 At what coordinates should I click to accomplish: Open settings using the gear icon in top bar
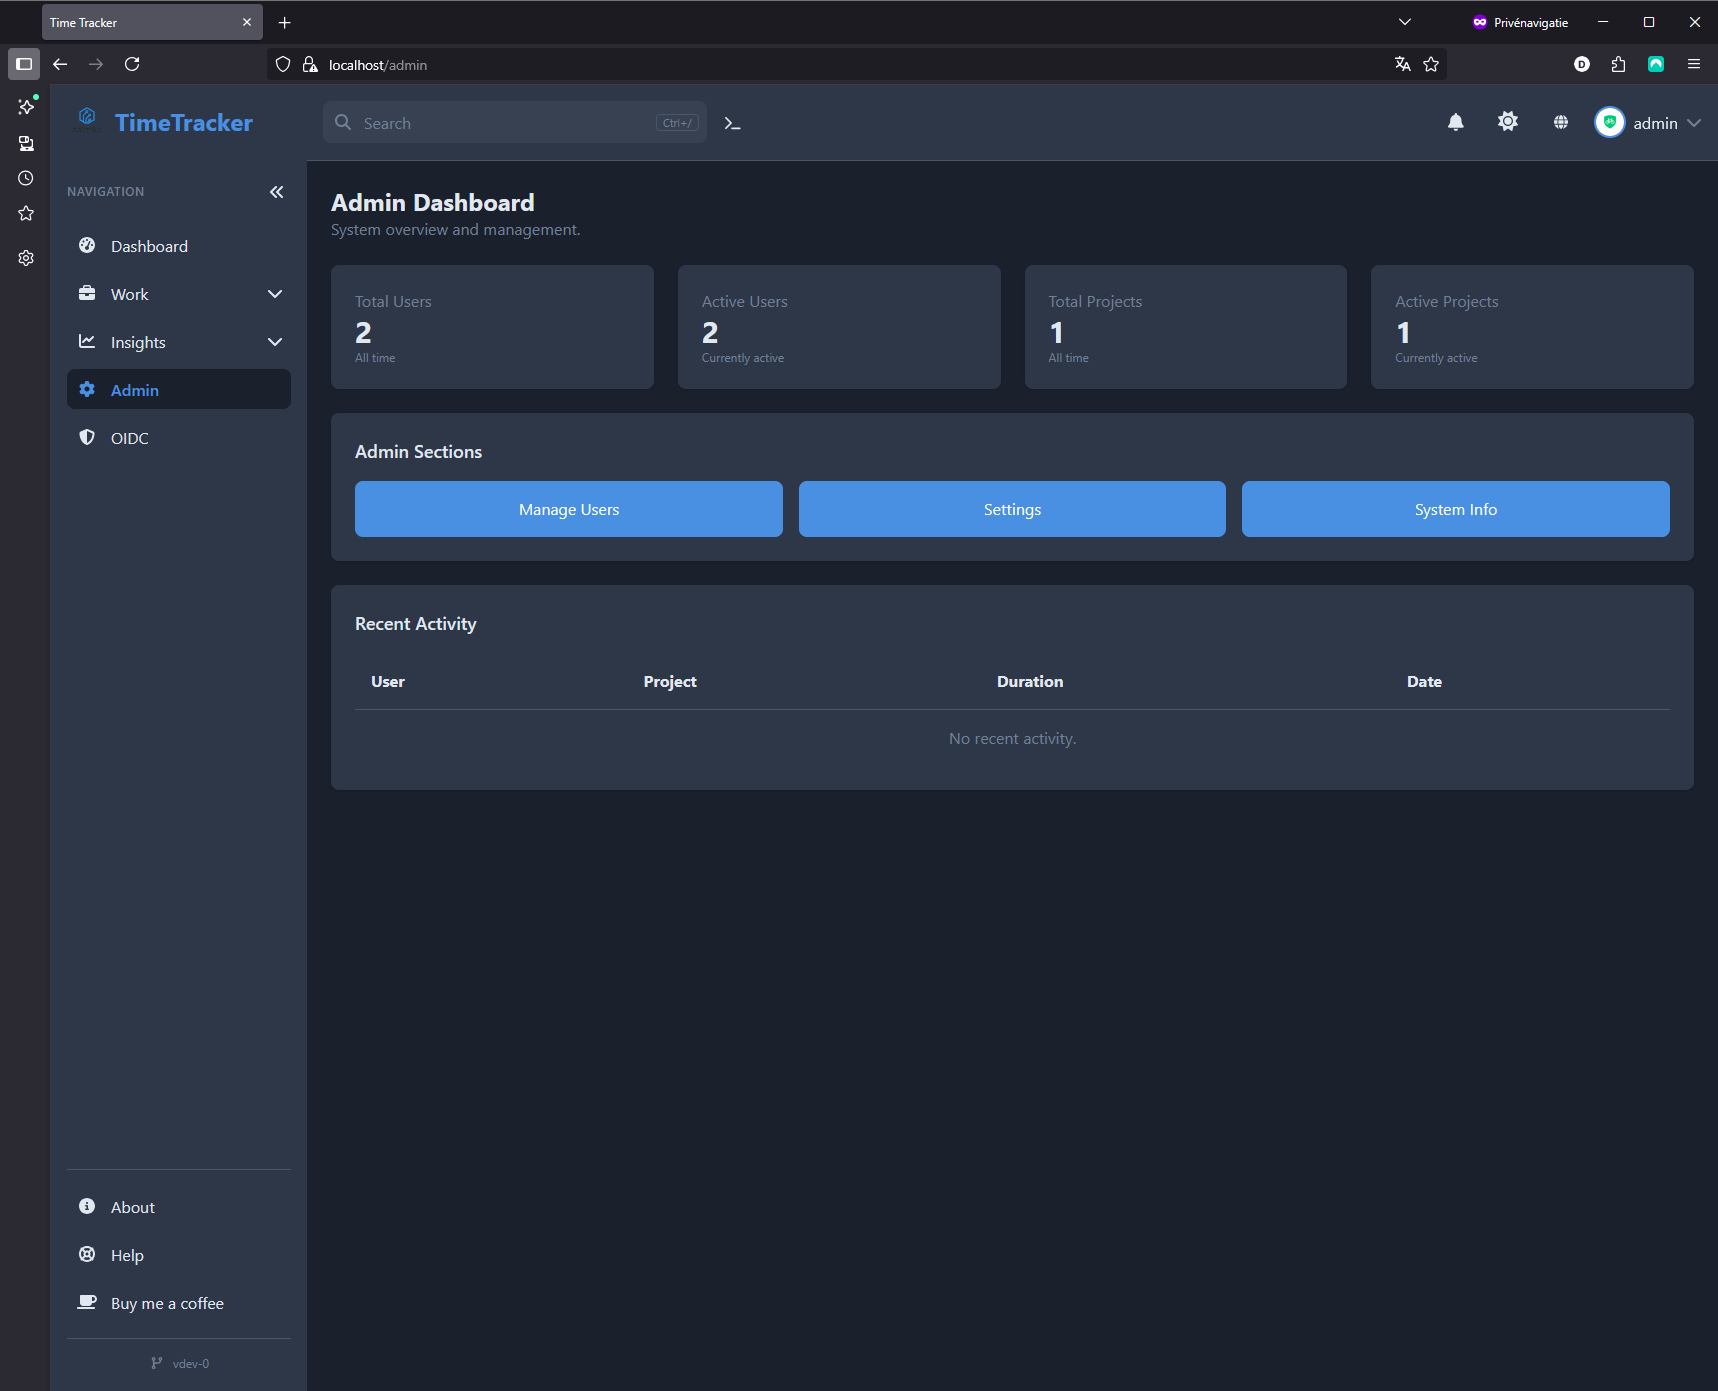[x=1508, y=122]
